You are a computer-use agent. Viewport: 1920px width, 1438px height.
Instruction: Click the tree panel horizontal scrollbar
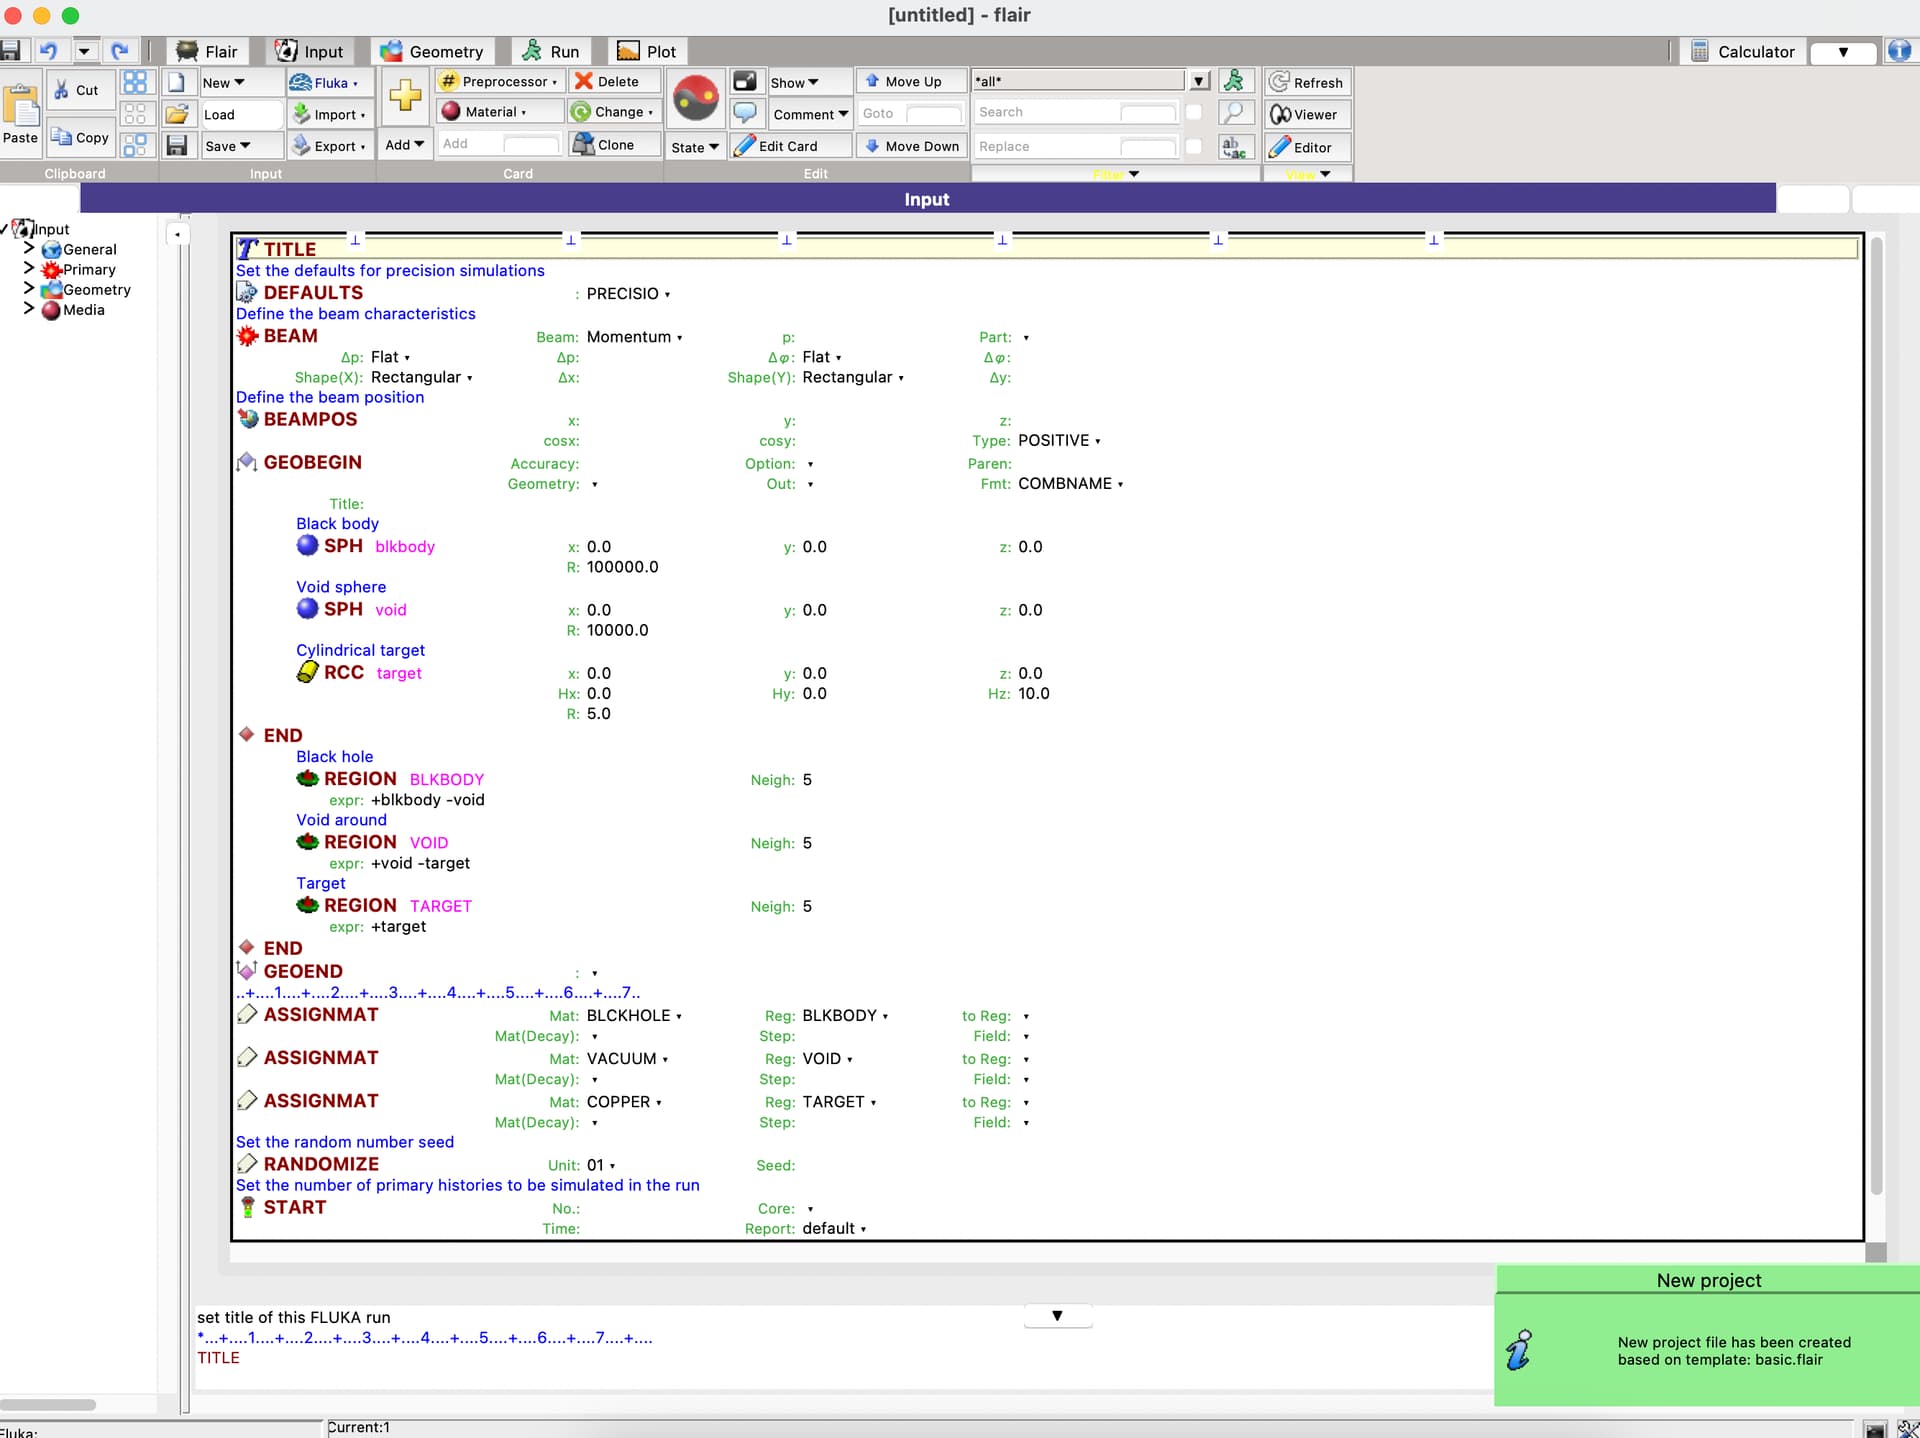(48, 1404)
